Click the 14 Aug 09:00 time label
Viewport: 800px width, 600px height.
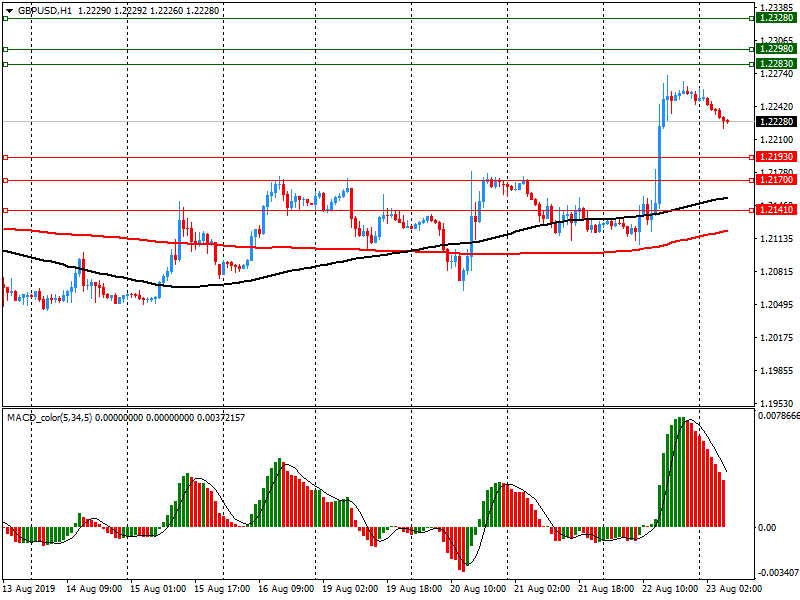[x=94, y=589]
